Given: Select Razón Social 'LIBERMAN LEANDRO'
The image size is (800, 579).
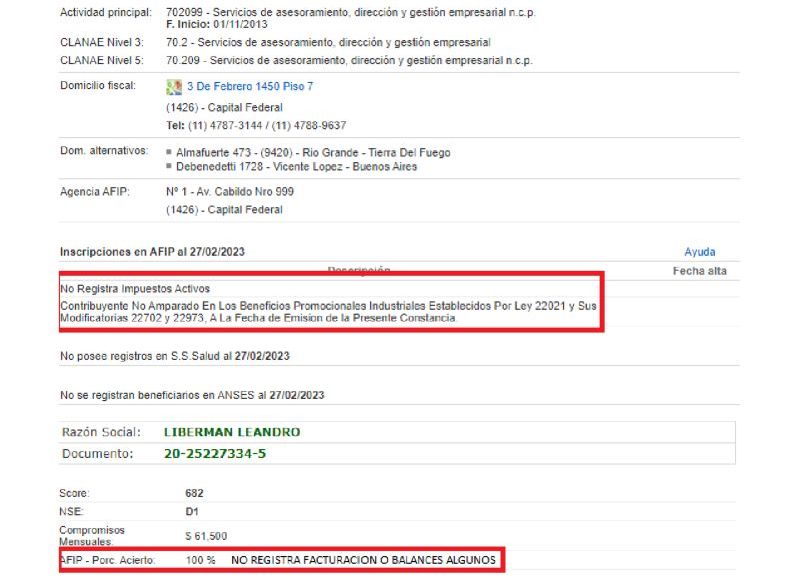Looking at the screenshot, I should tap(231, 432).
